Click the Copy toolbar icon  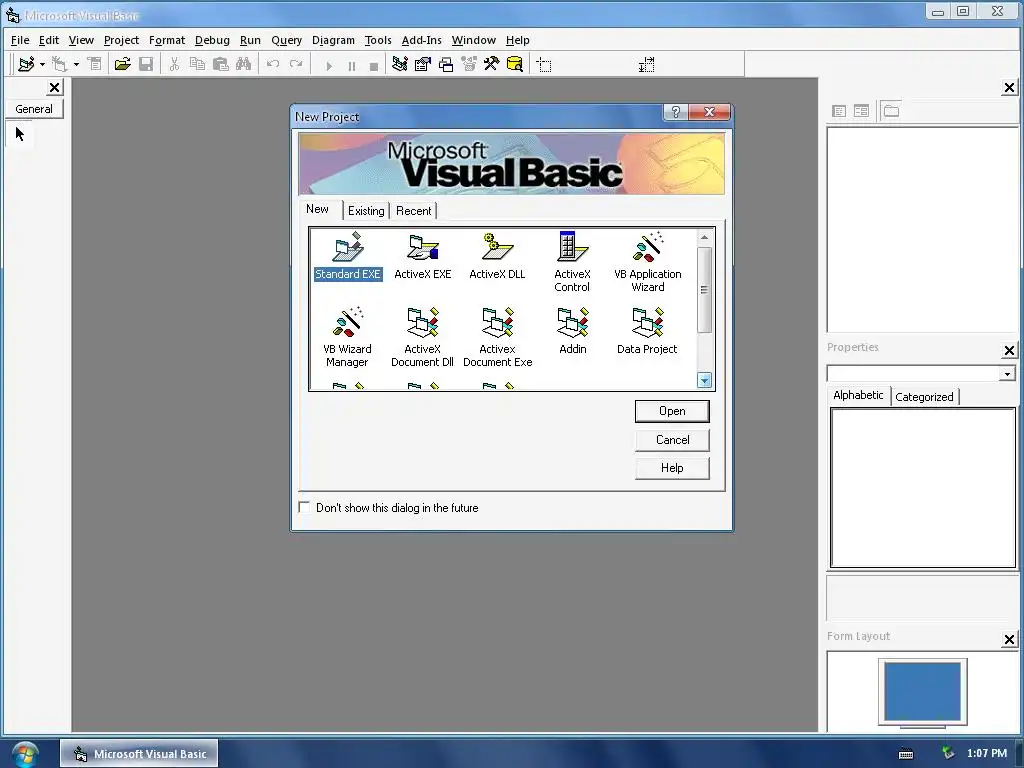point(197,64)
